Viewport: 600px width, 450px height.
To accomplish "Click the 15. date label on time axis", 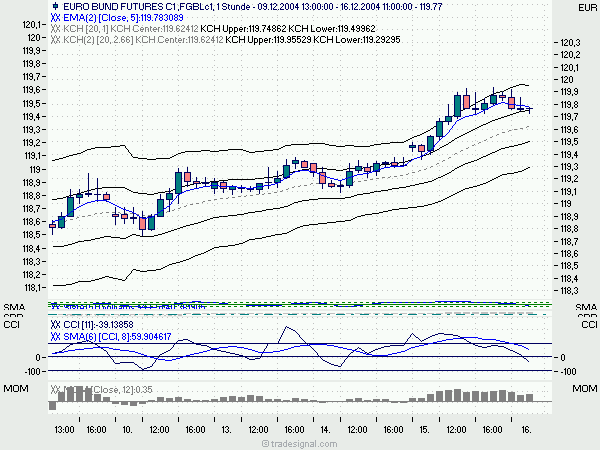I will (x=424, y=430).
